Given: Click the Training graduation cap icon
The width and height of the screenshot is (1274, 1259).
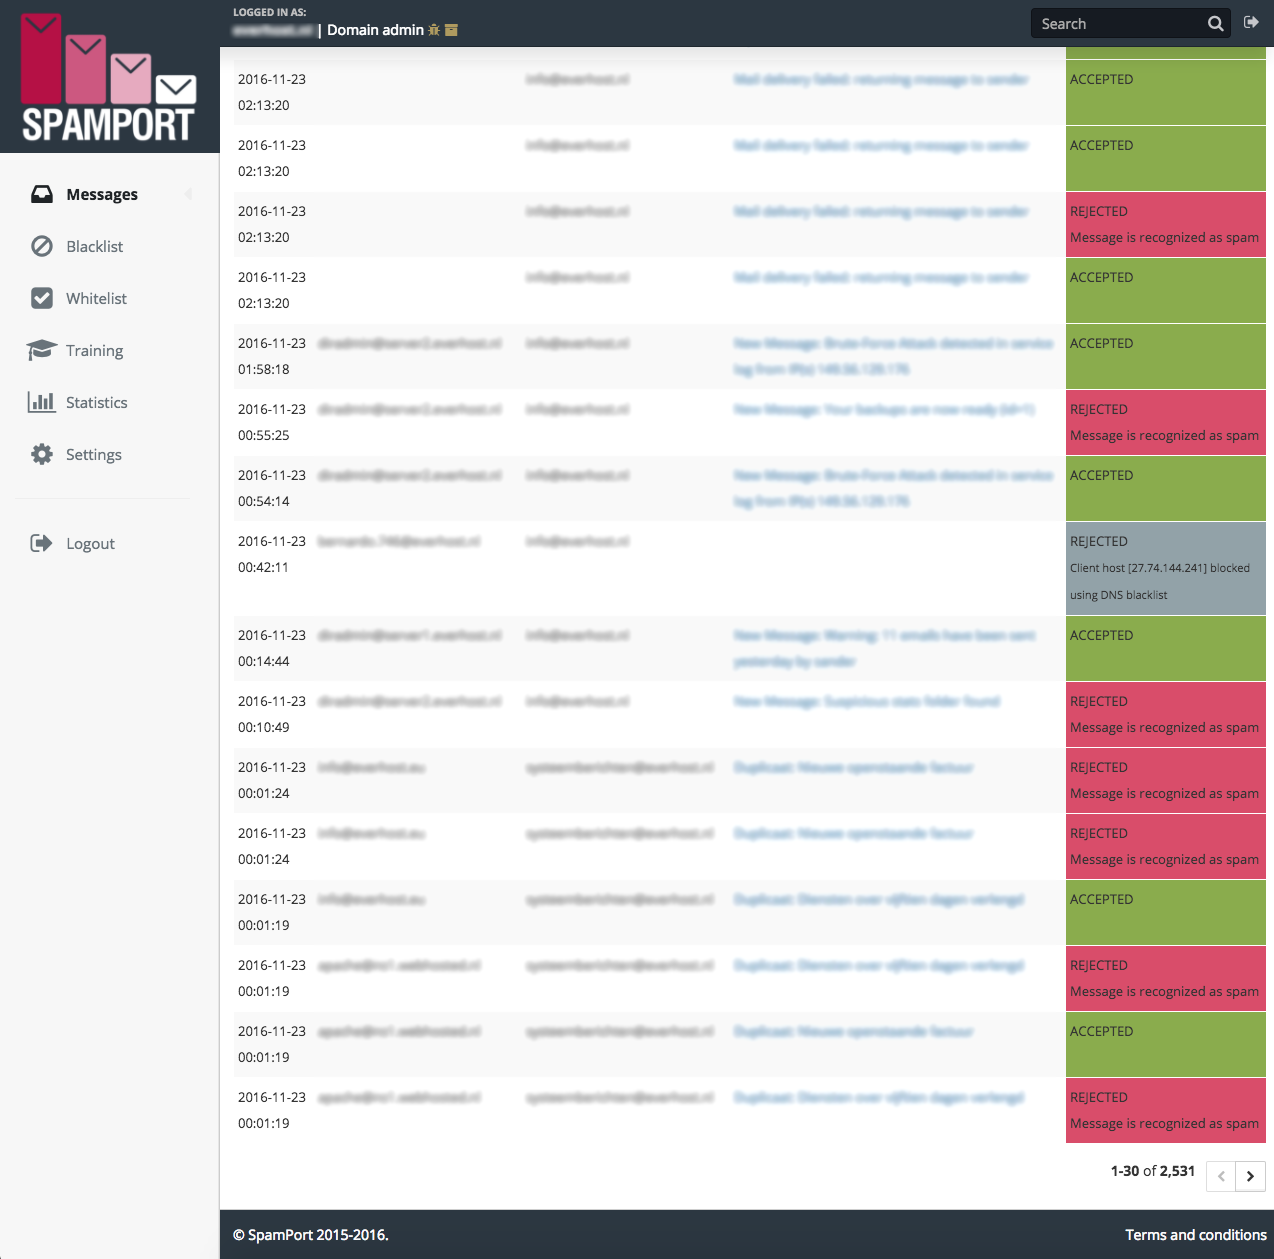Looking at the screenshot, I should coord(42,350).
